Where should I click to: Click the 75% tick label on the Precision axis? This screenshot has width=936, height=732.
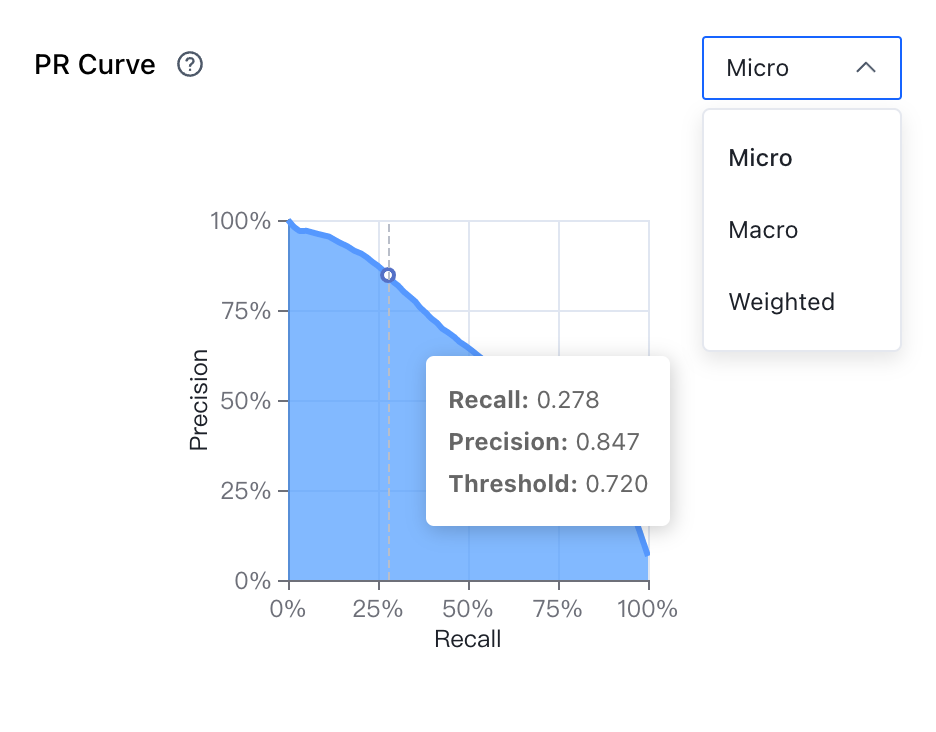point(246,311)
